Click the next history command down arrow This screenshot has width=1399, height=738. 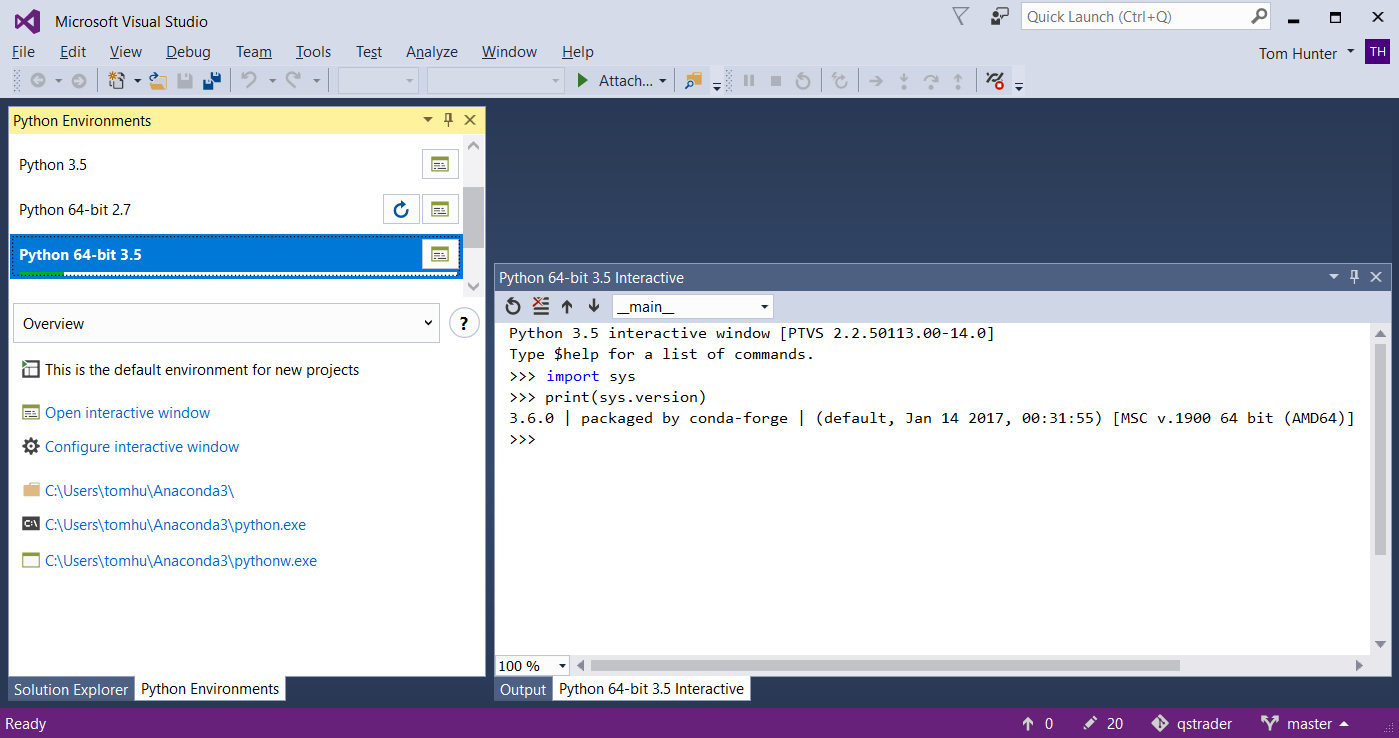click(594, 306)
